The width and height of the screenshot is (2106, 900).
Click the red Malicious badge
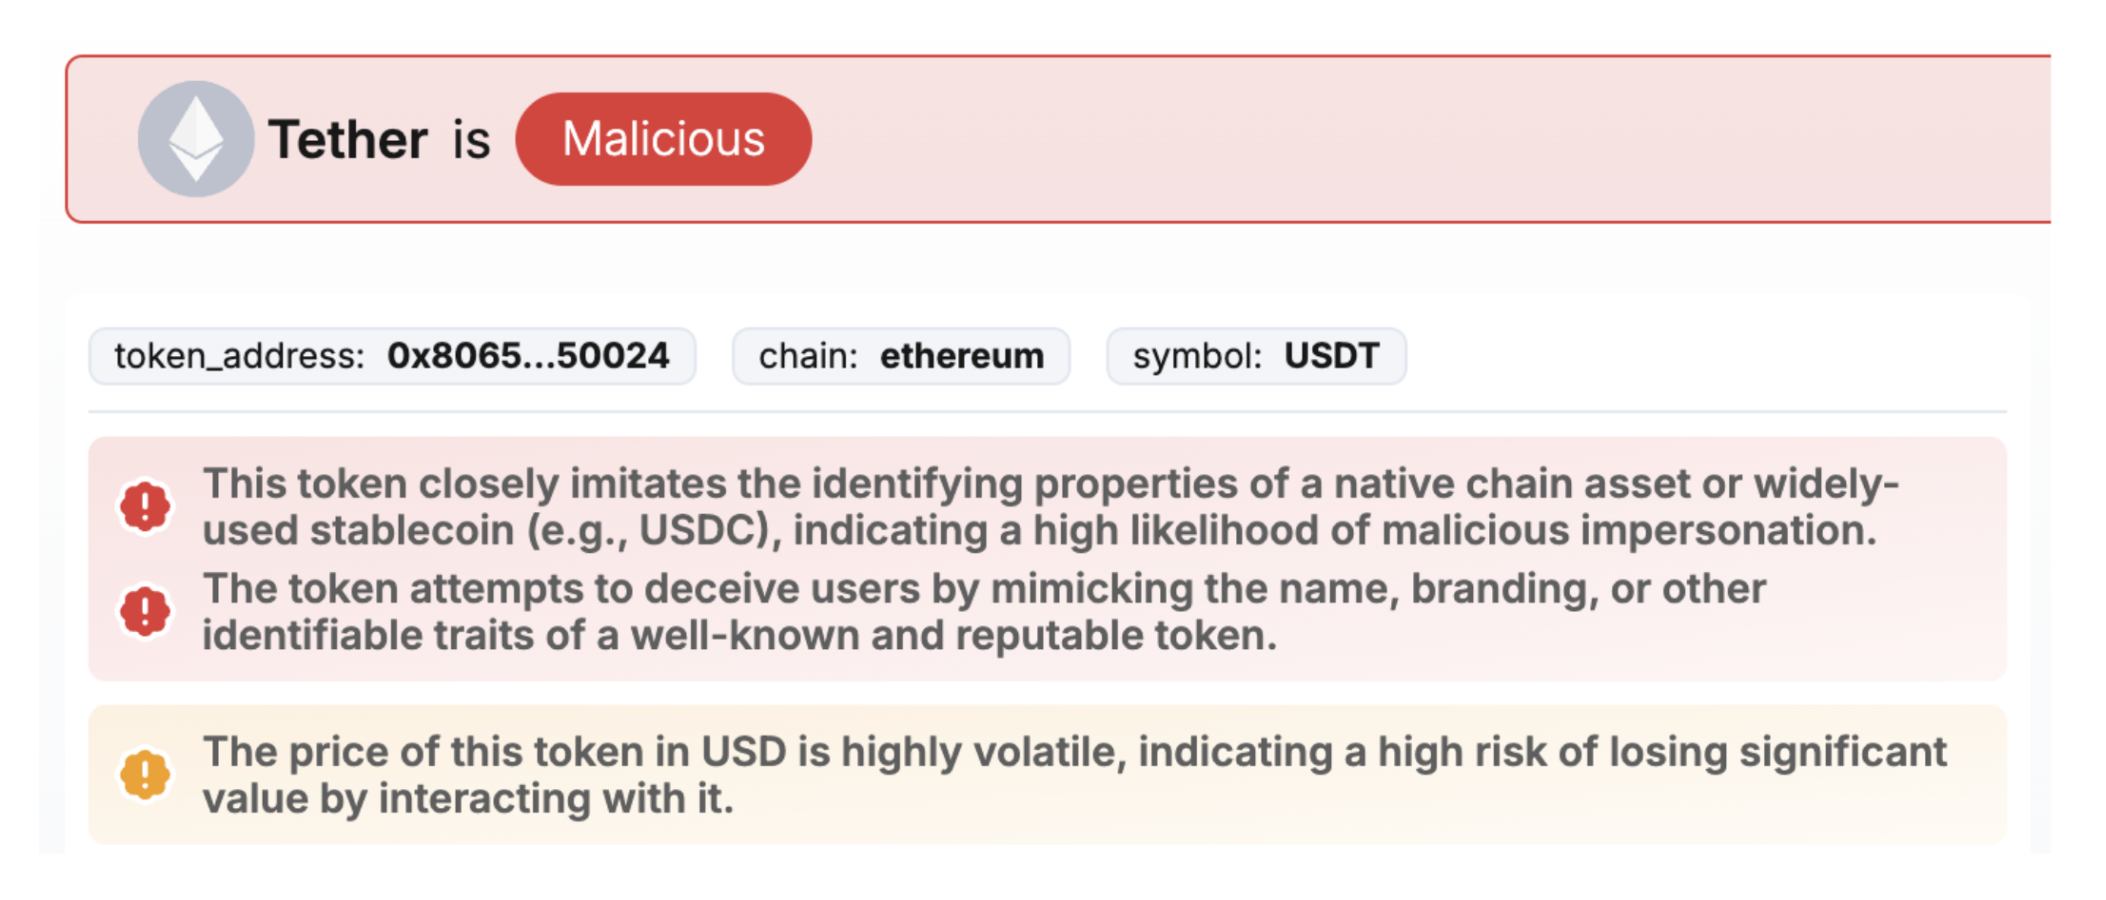click(x=663, y=139)
